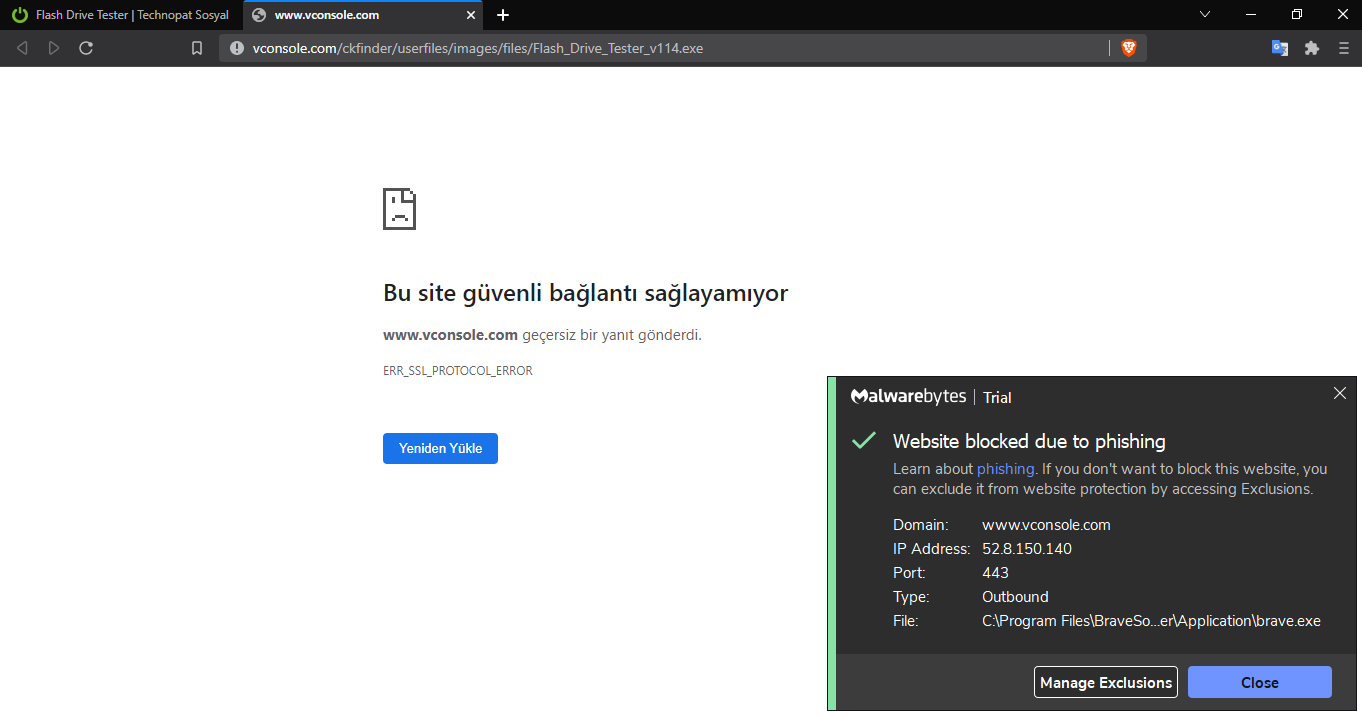Switch to the Flash Drive Tester Technopat tab
This screenshot has width=1362, height=716.
click(x=121, y=15)
